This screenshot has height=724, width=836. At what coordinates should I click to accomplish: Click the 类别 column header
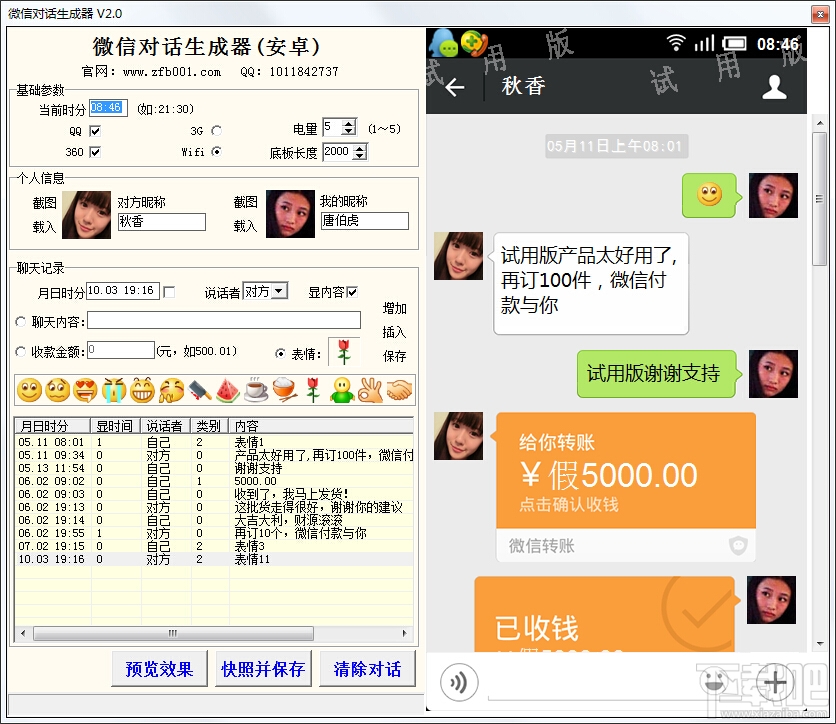(x=210, y=426)
